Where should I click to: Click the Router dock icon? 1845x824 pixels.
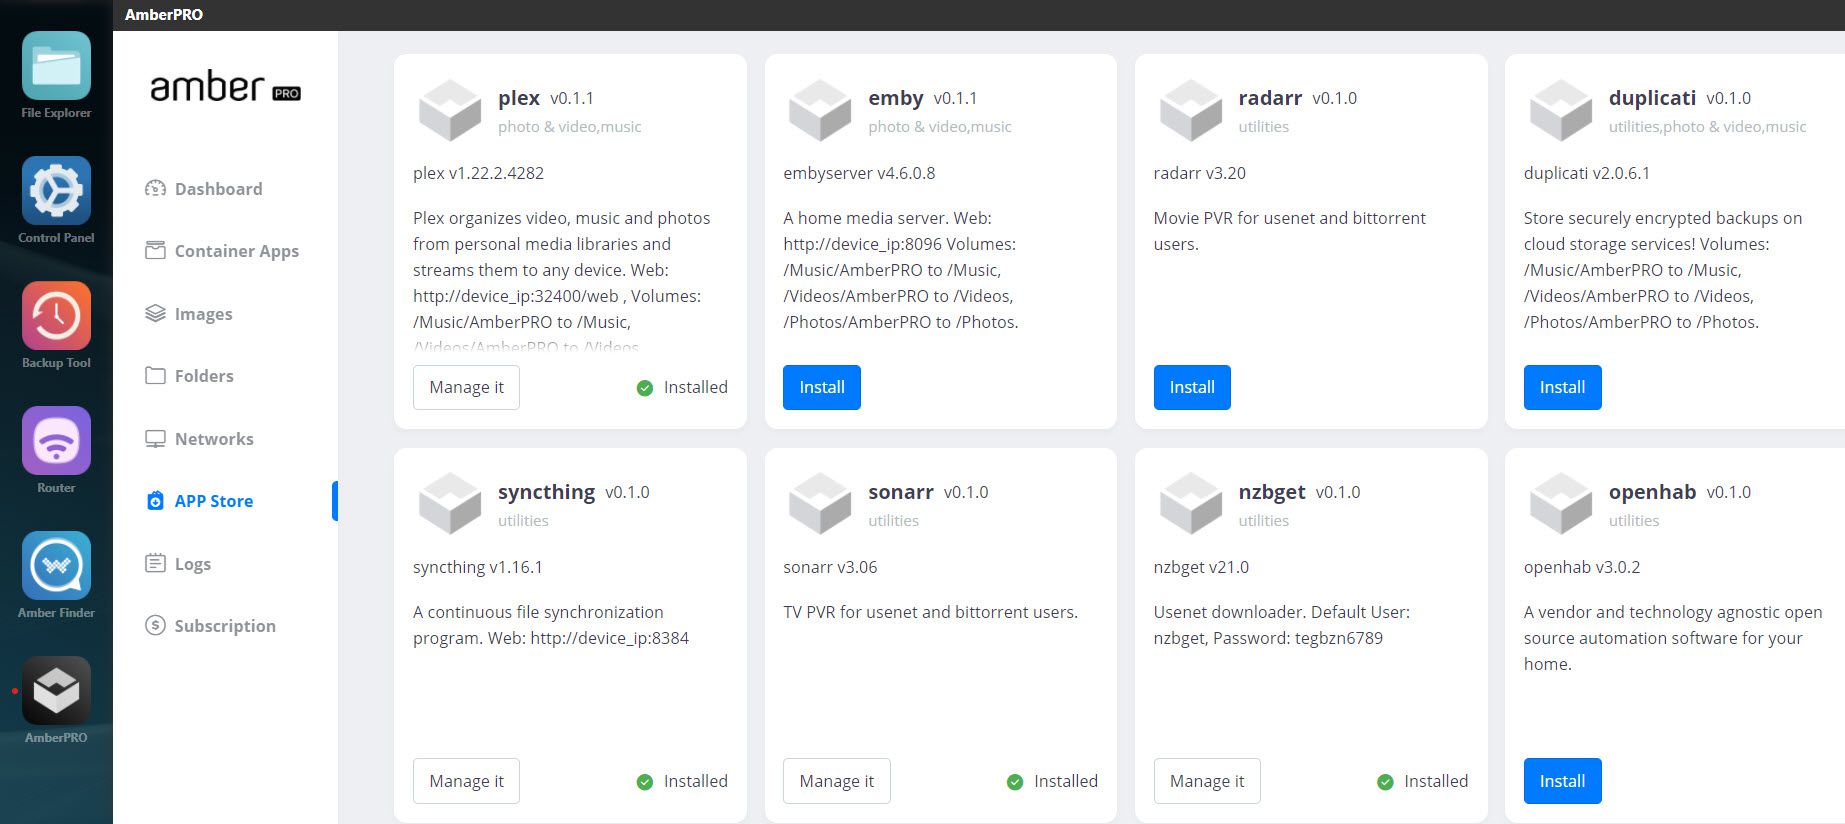coord(56,441)
